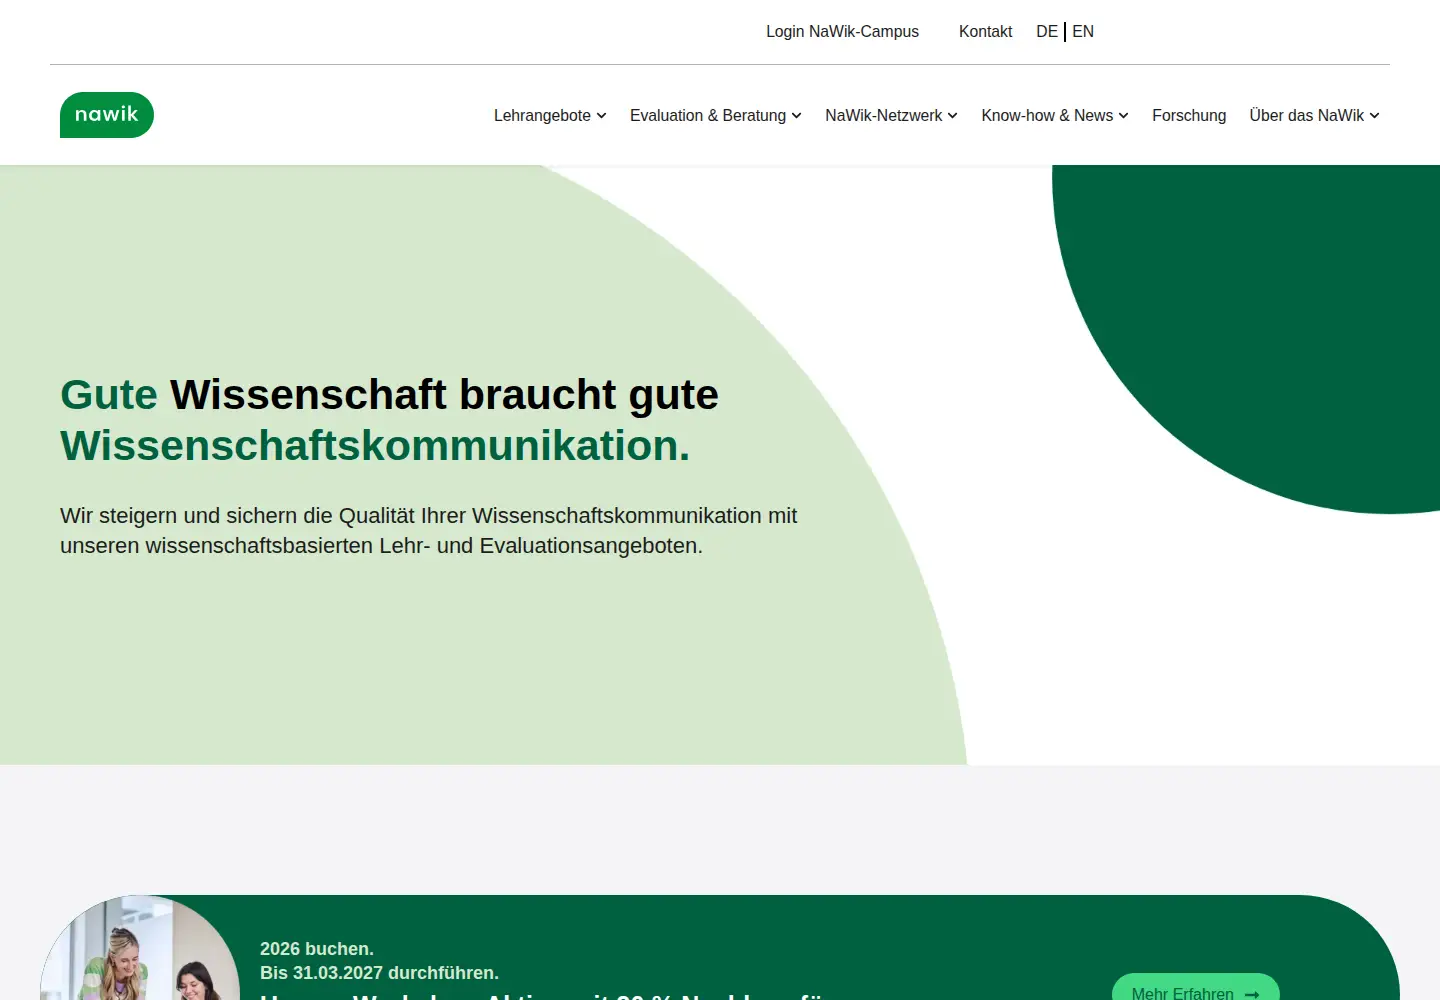Viewport: 1440px width, 1000px height.
Task: Open the Know-how & News menu
Action: click(x=1047, y=116)
